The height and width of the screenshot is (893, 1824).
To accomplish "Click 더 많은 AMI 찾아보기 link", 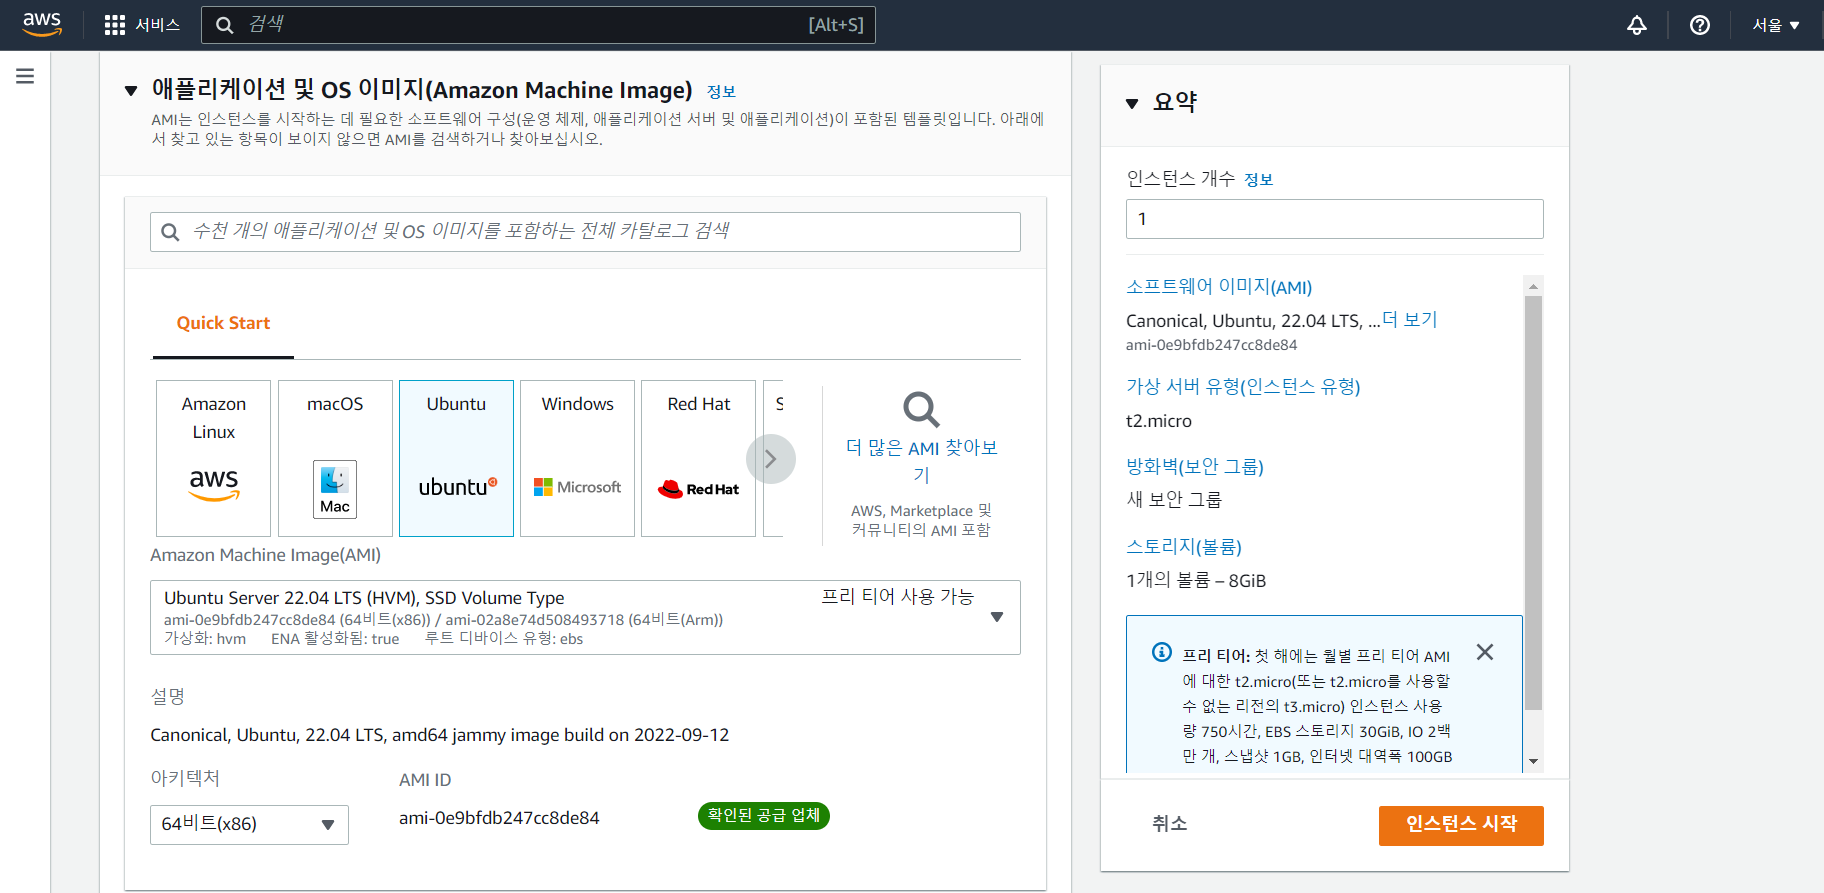I will [x=921, y=461].
